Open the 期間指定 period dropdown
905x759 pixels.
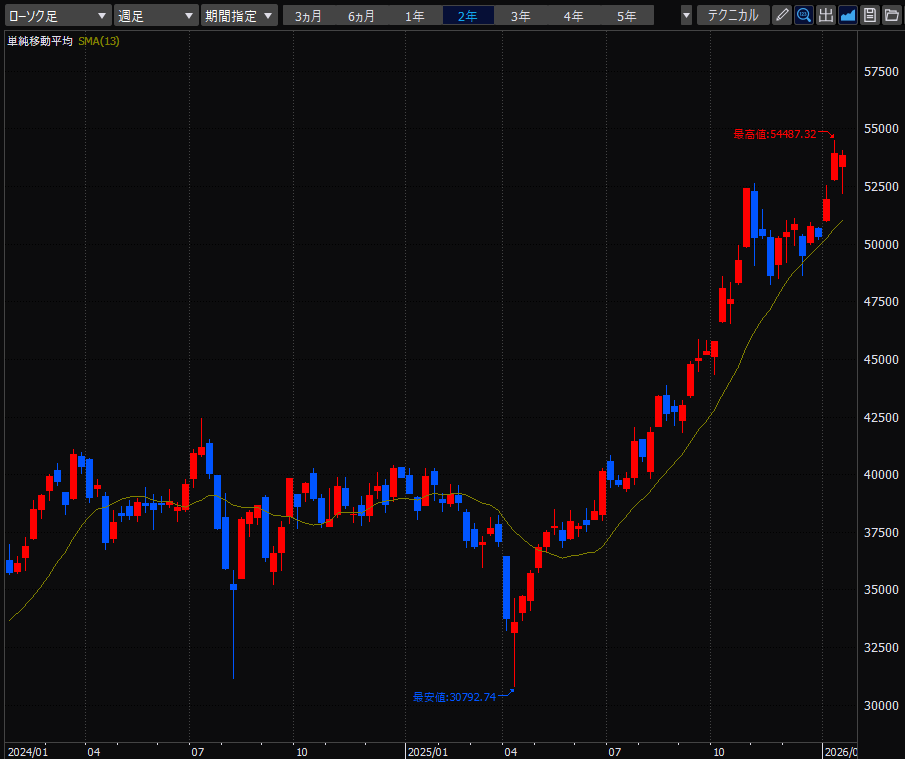click(239, 16)
